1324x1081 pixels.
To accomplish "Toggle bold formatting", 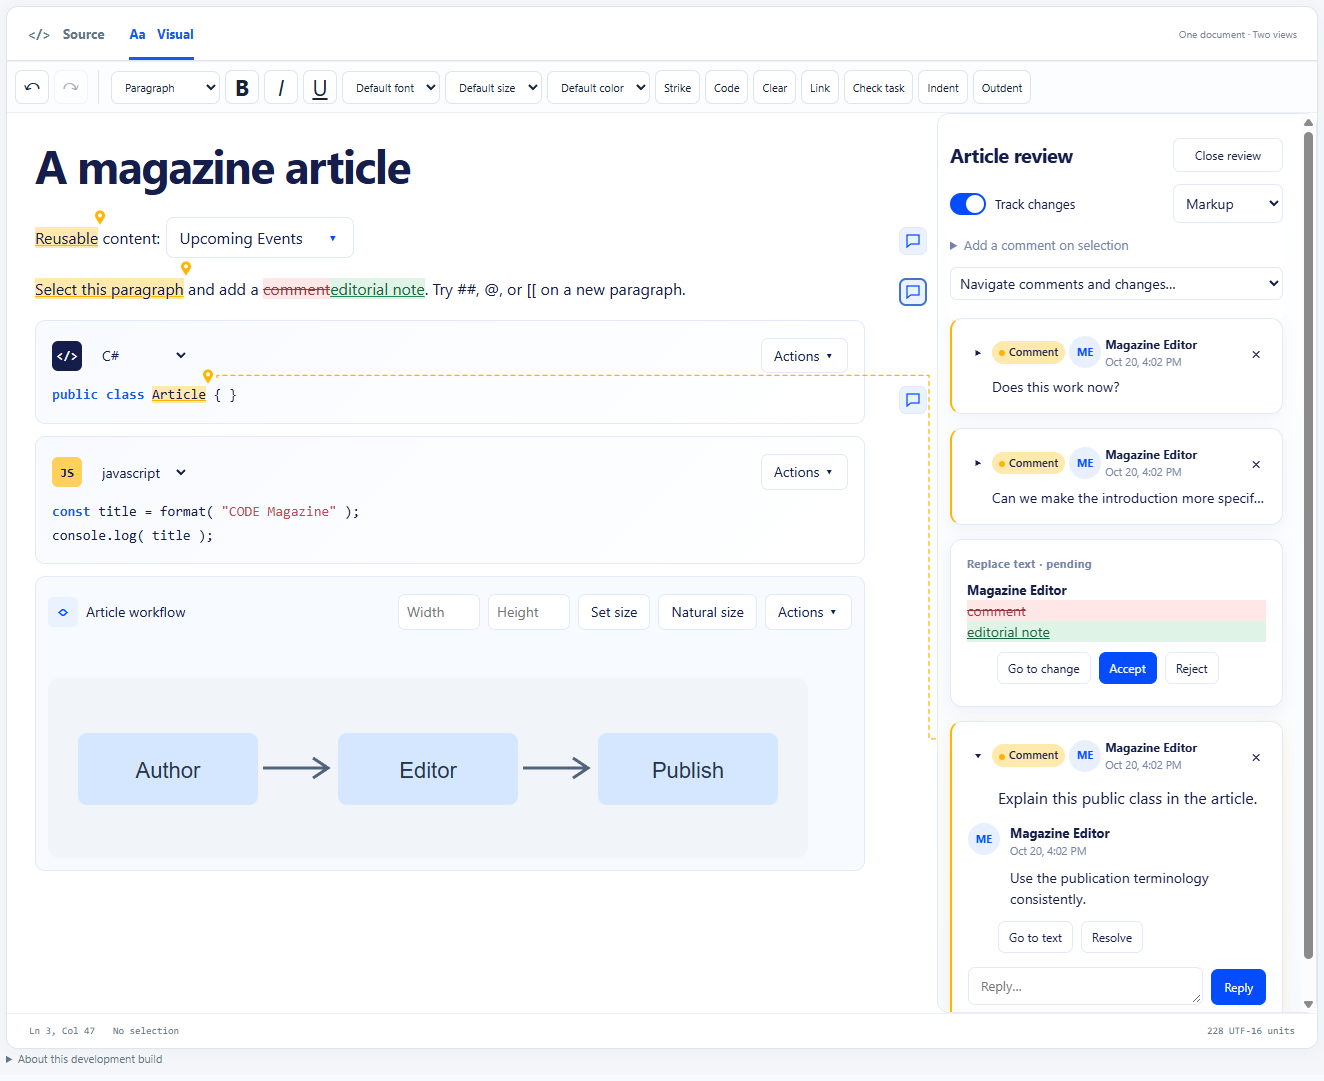I will (x=242, y=88).
